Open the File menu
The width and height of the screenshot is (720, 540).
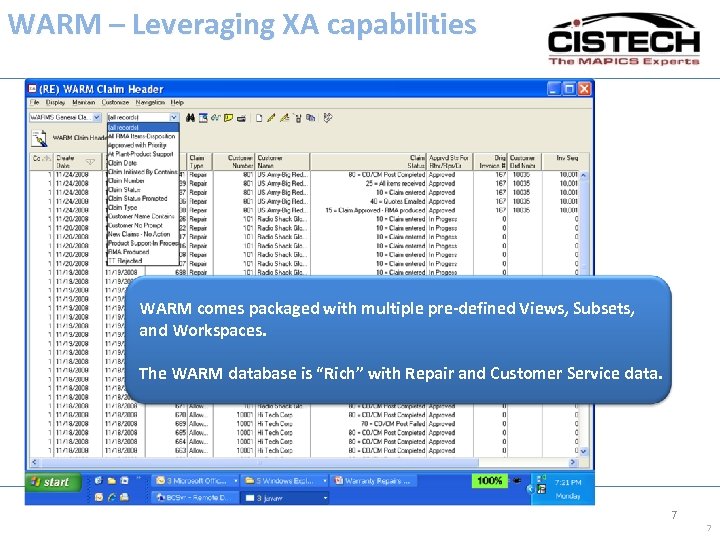pos(34,102)
